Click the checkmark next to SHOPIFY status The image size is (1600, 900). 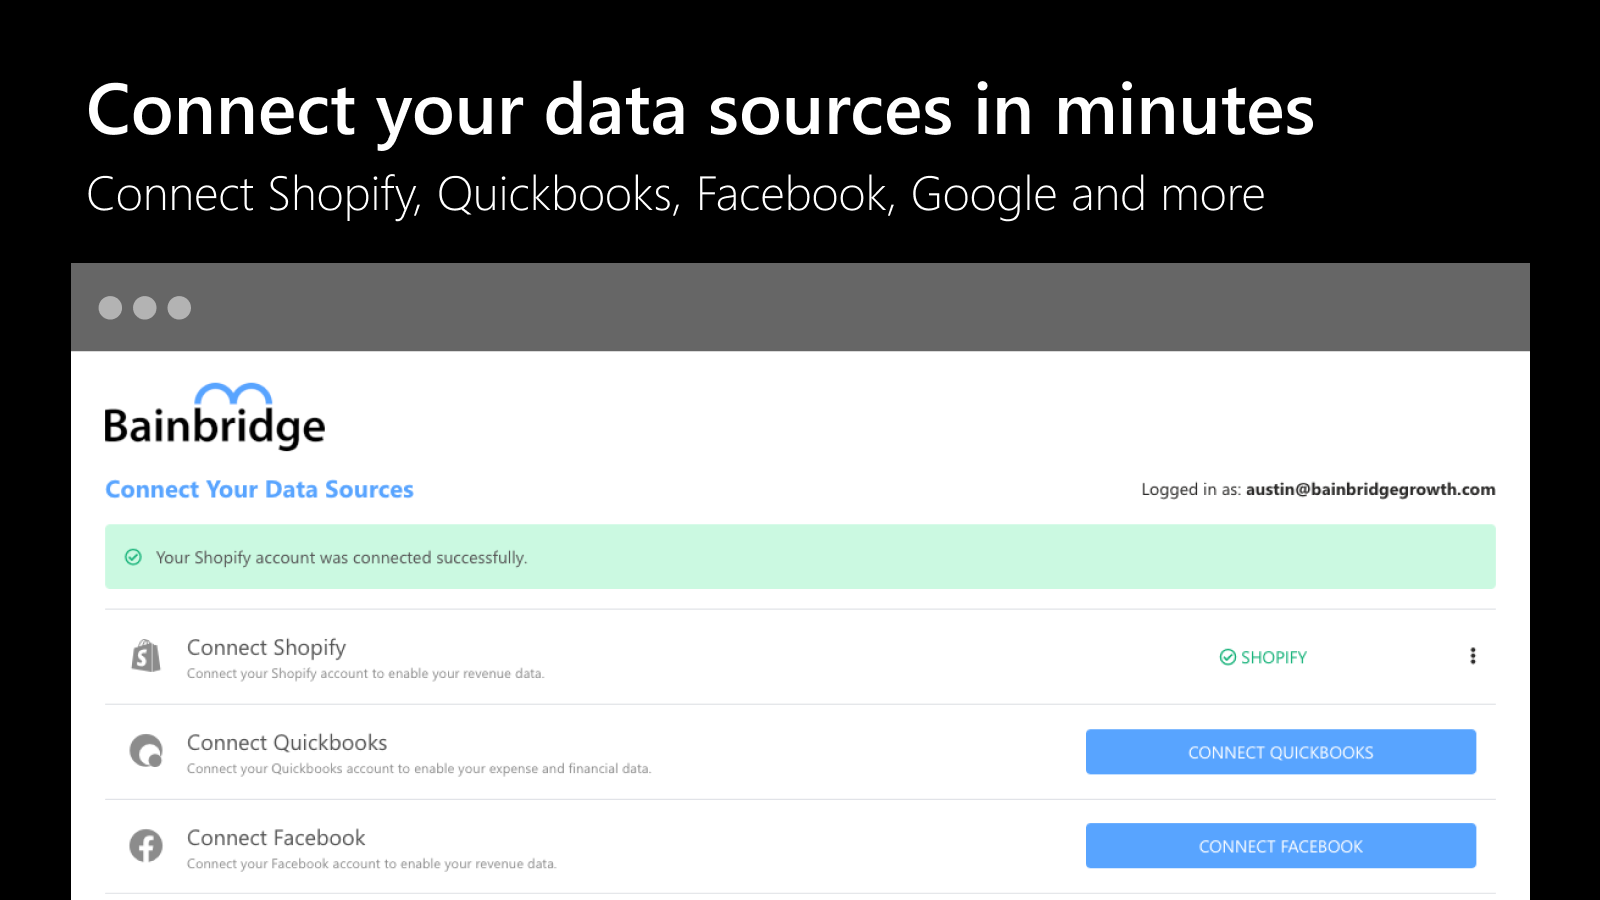pyautogui.click(x=1227, y=657)
